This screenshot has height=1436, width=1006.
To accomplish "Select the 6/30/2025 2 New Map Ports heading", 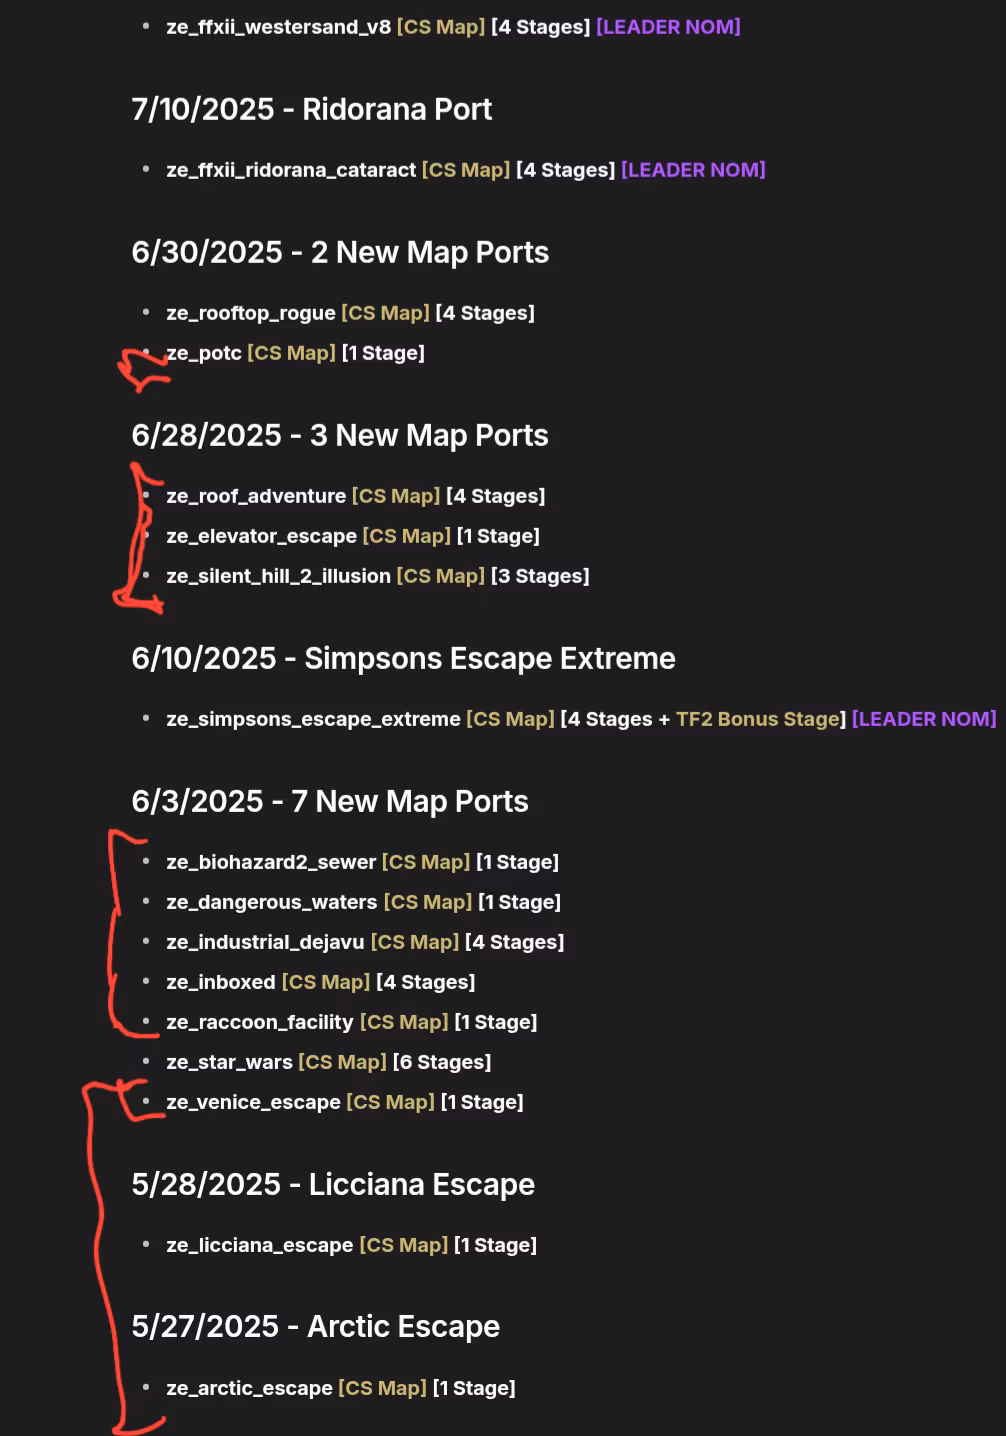I will [340, 252].
